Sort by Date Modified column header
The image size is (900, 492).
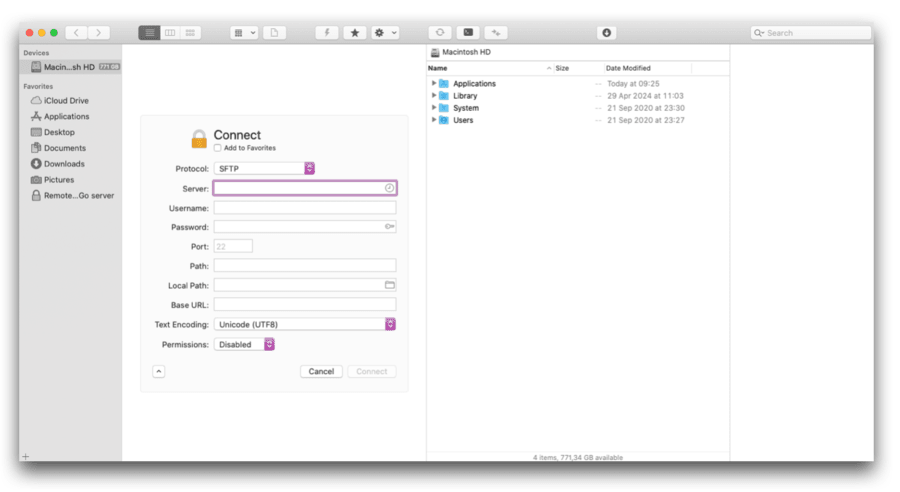tap(648, 68)
